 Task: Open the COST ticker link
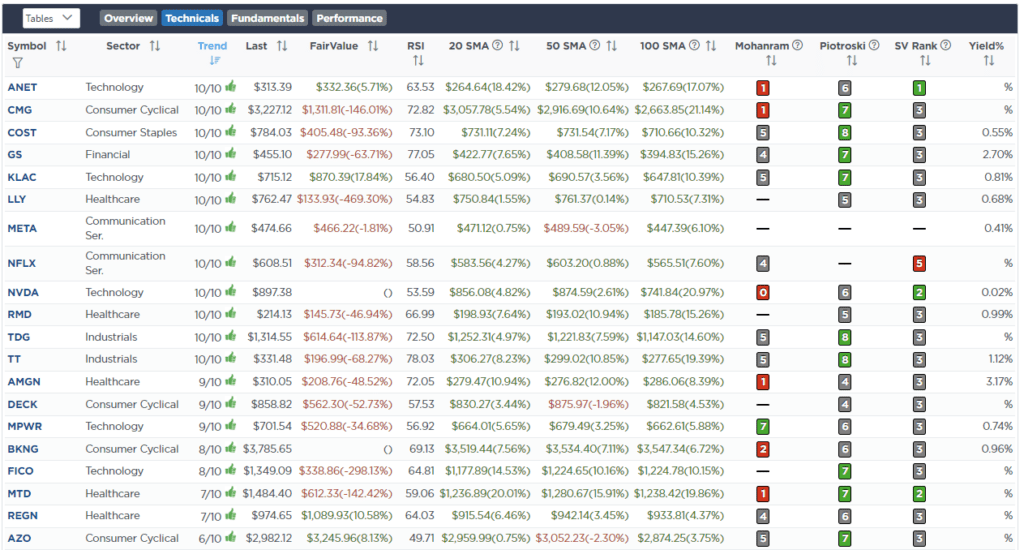[x=22, y=132]
